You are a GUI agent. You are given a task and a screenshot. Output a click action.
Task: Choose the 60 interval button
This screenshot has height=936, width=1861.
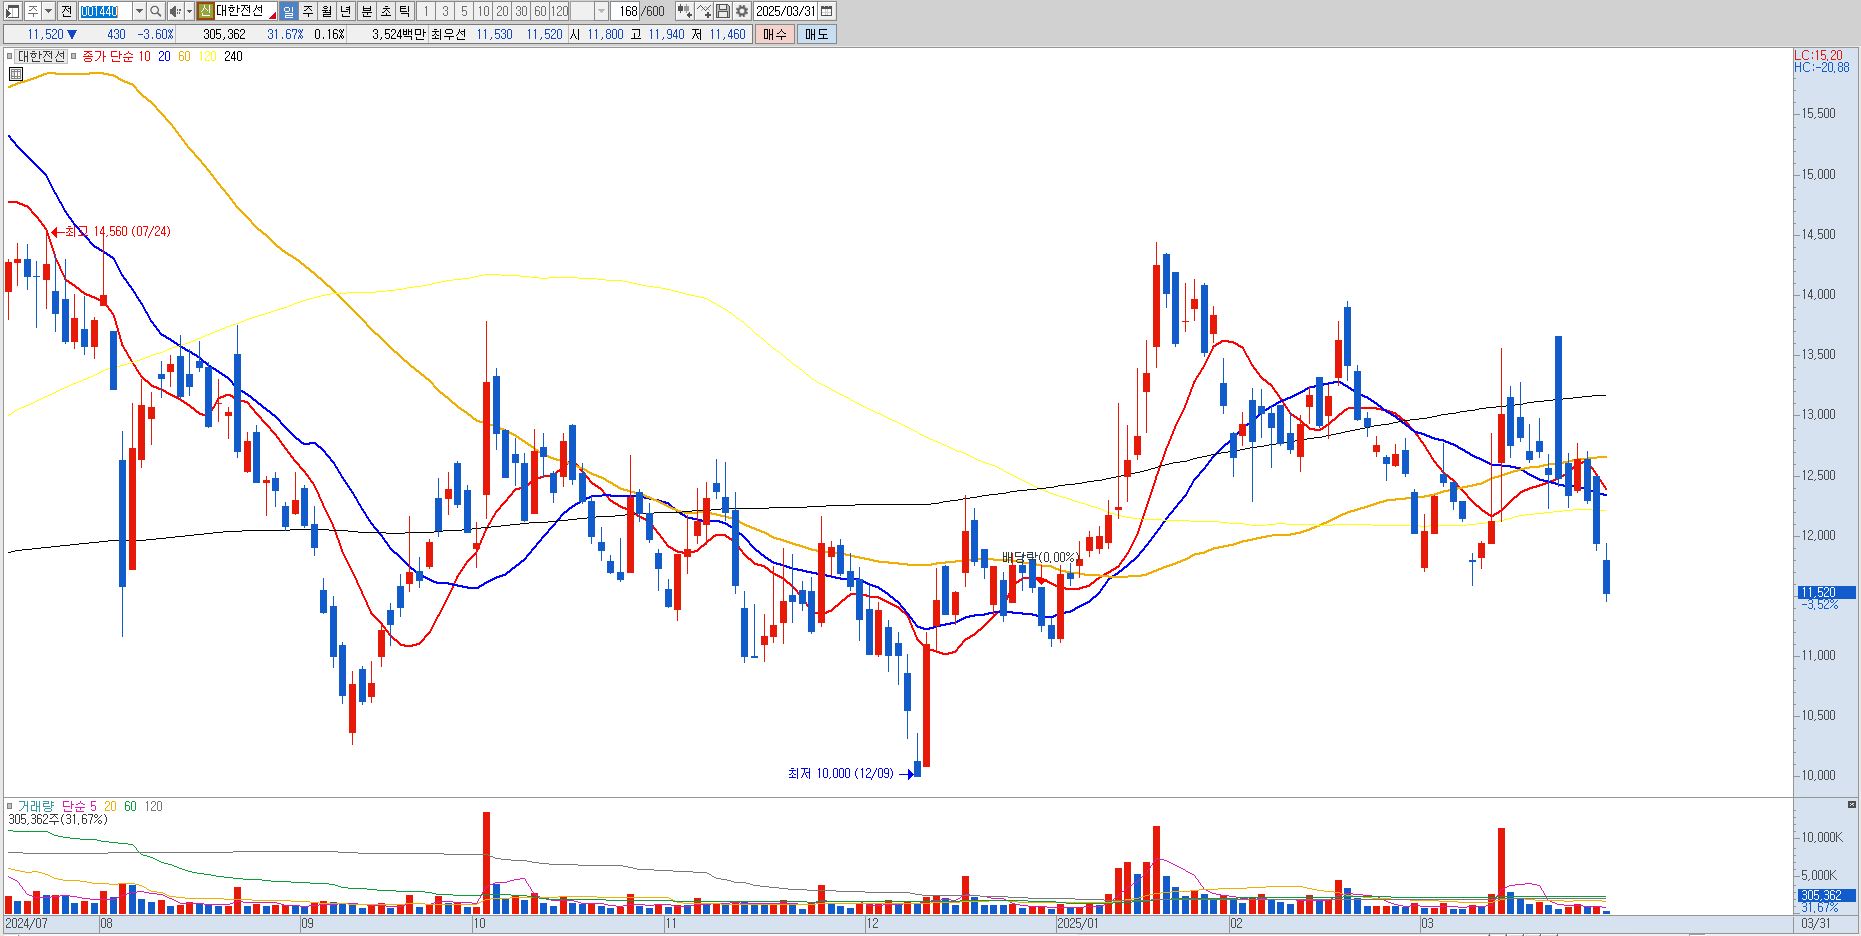(540, 11)
